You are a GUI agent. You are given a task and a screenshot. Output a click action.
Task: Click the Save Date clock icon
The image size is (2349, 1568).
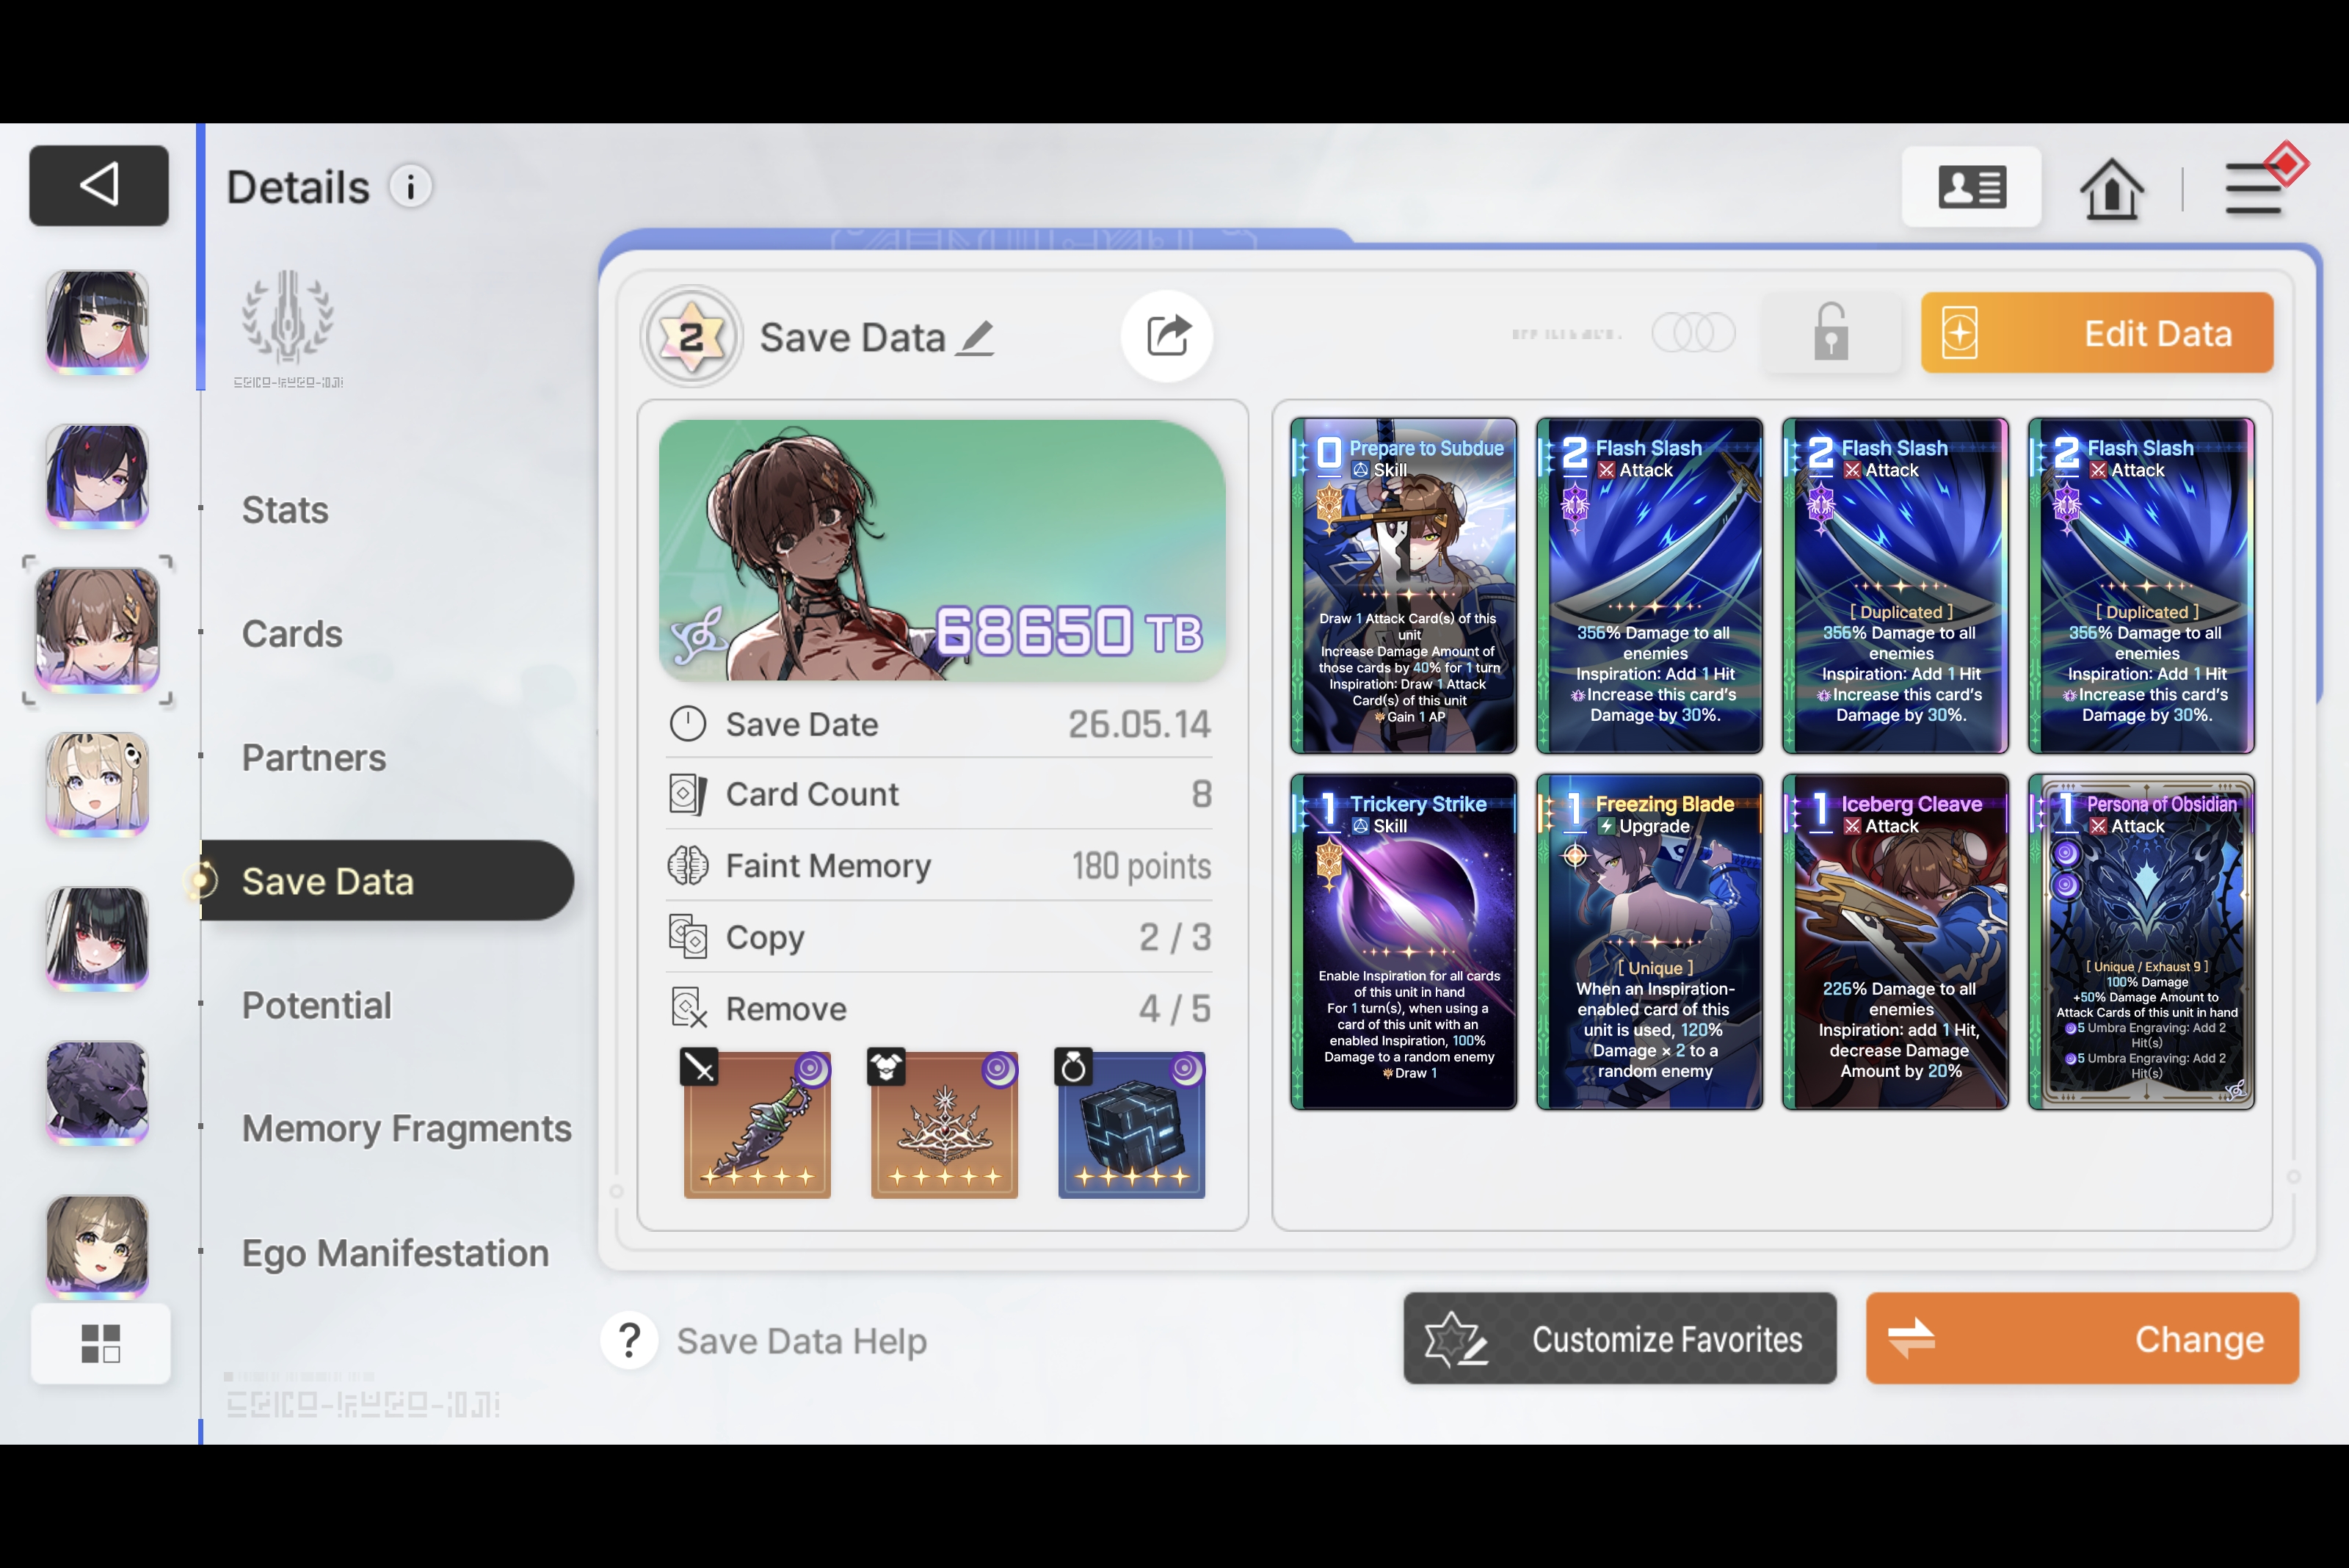point(688,724)
